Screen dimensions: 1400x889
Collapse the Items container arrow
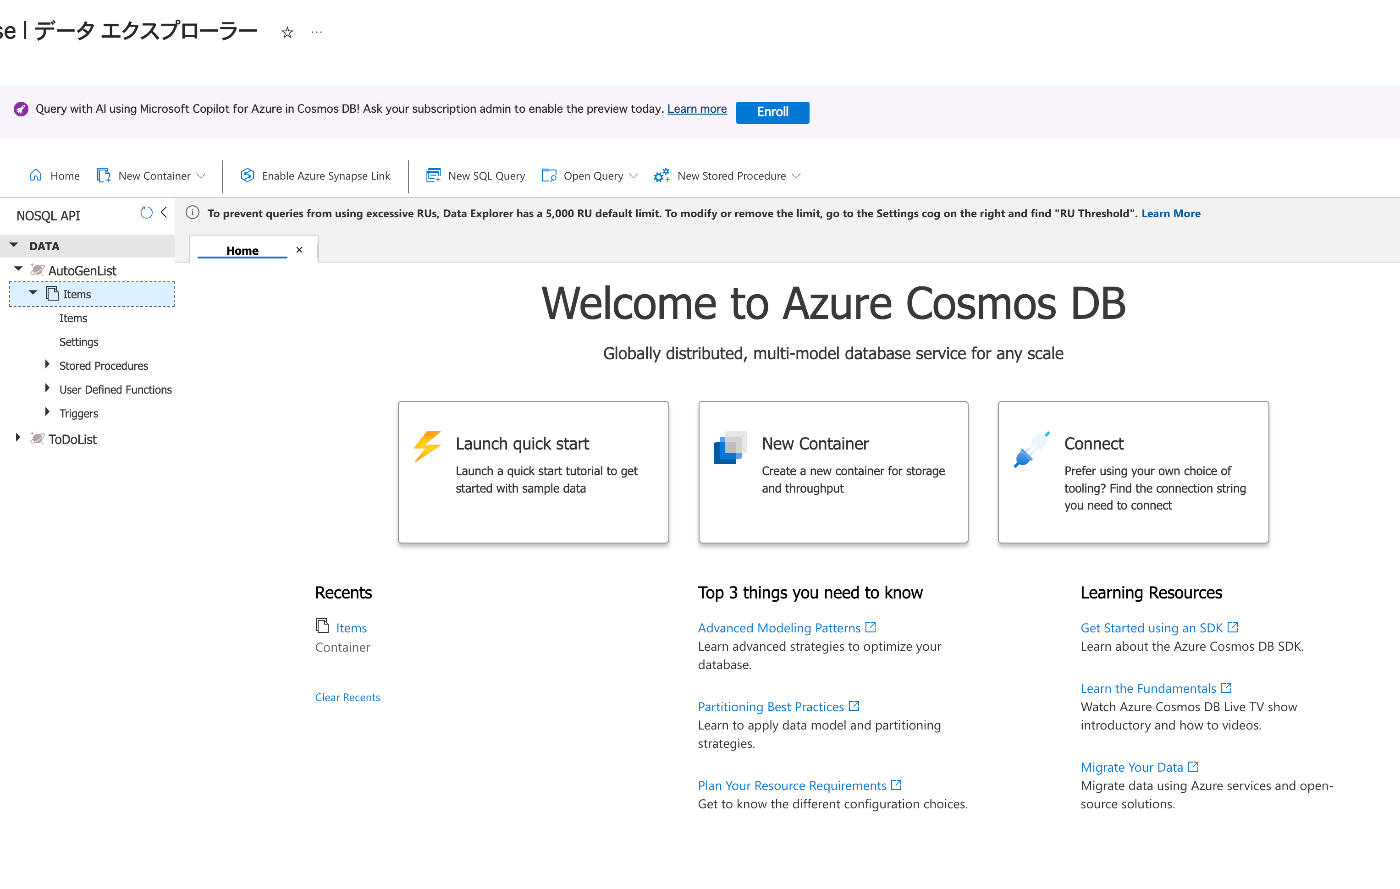pyautogui.click(x=33, y=293)
